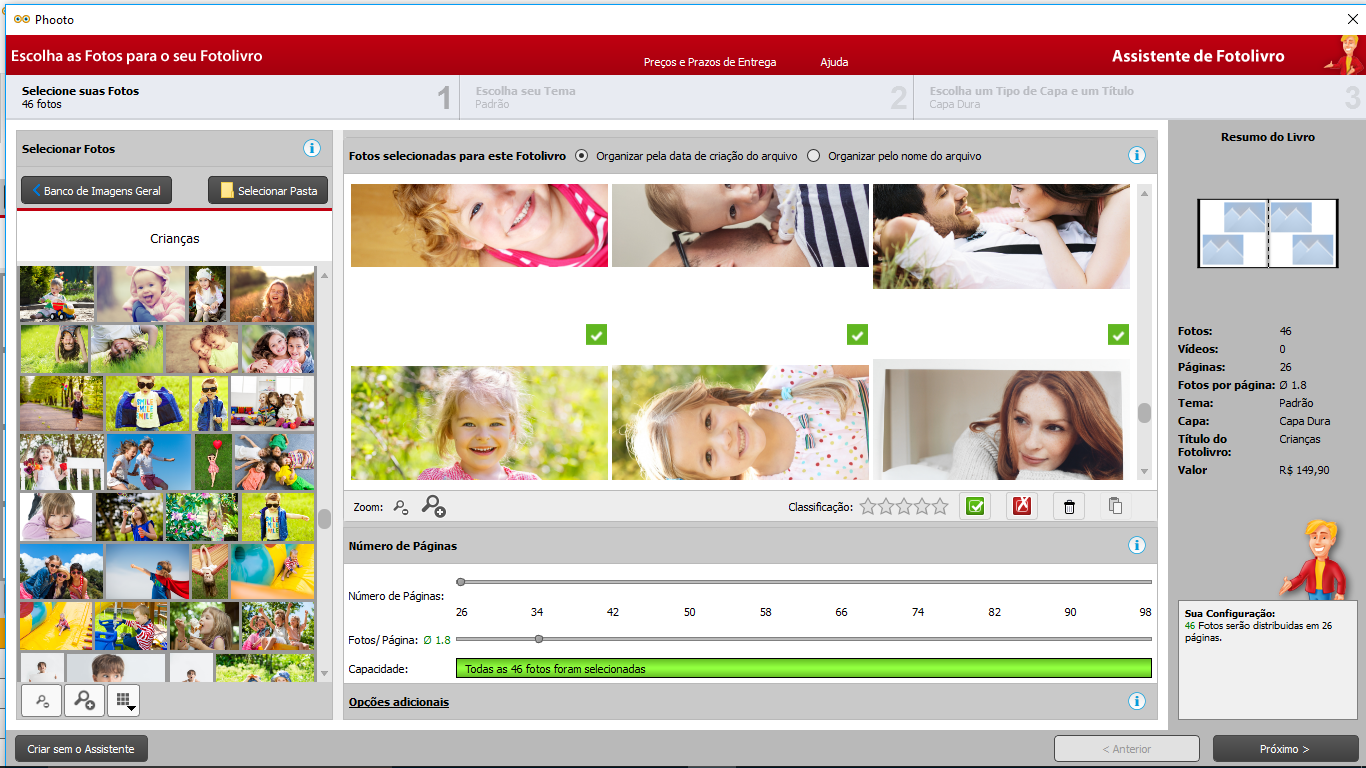Open 'Preços e Prazos de Entrega' menu
The width and height of the screenshot is (1366, 768).
(x=709, y=62)
